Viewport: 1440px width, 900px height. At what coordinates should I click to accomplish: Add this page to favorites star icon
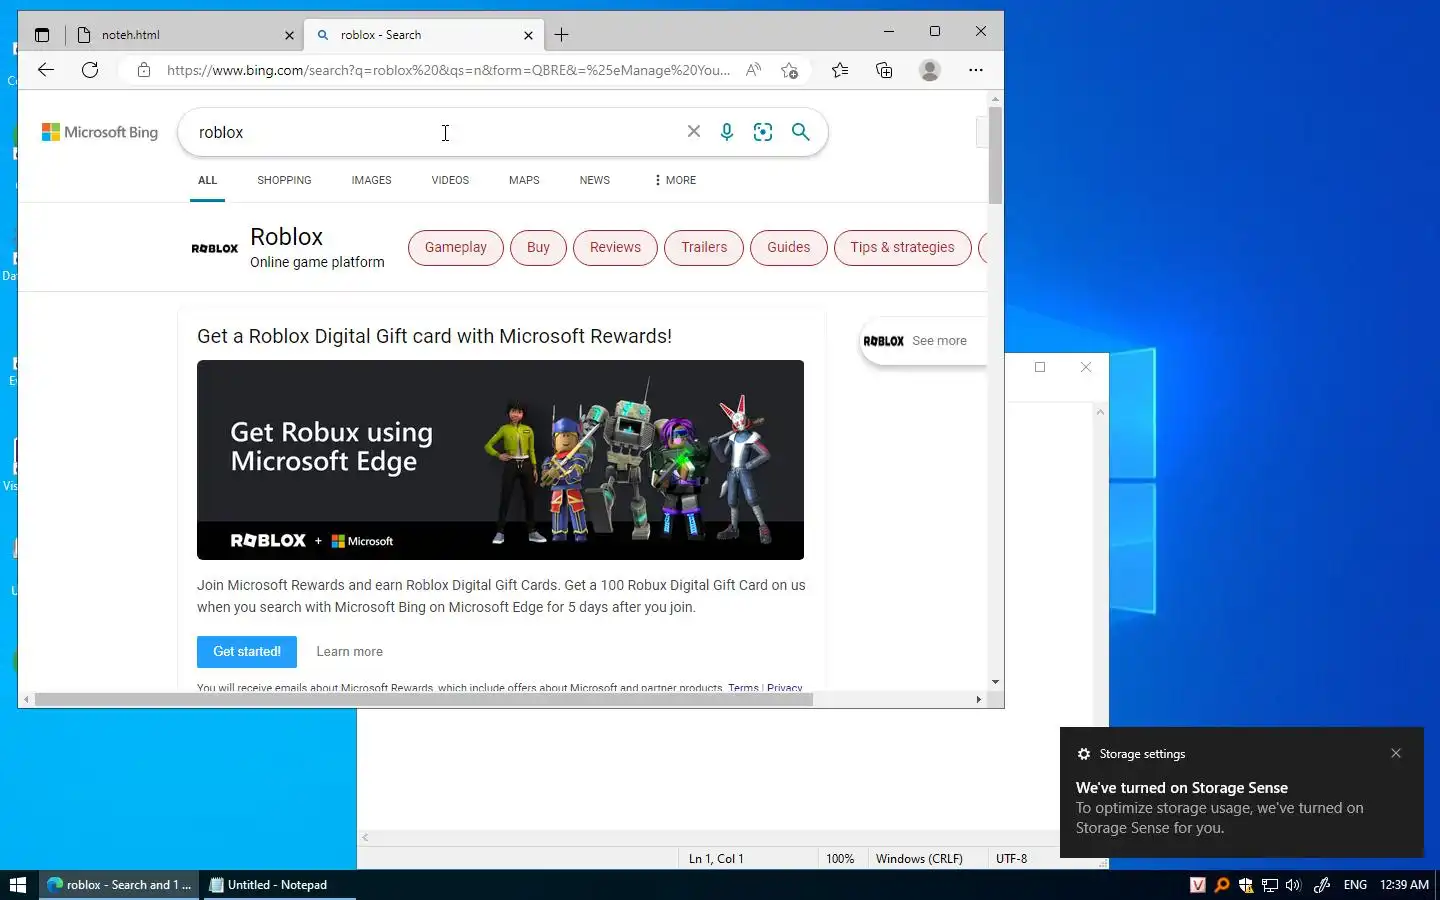[x=790, y=70]
